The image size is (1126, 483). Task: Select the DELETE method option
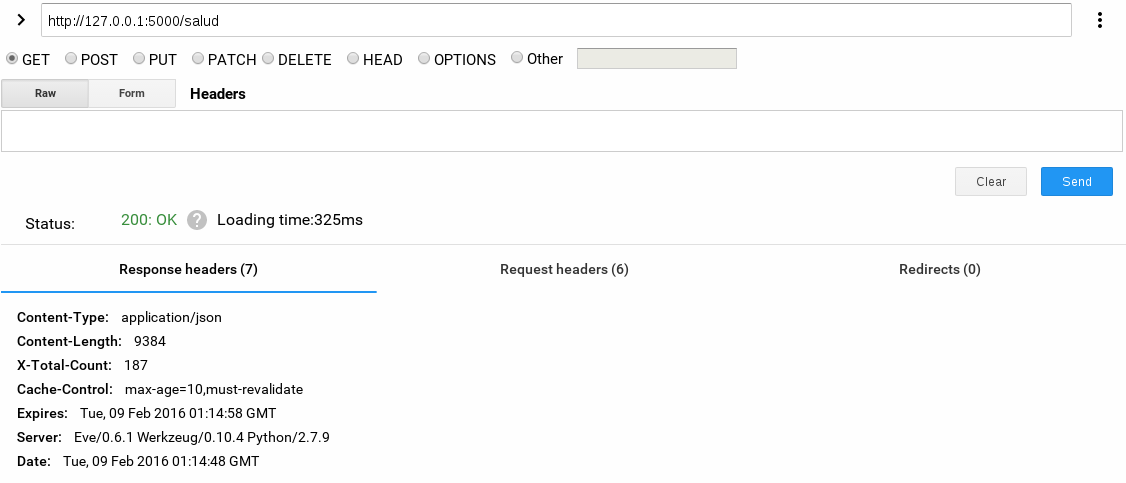point(268,59)
